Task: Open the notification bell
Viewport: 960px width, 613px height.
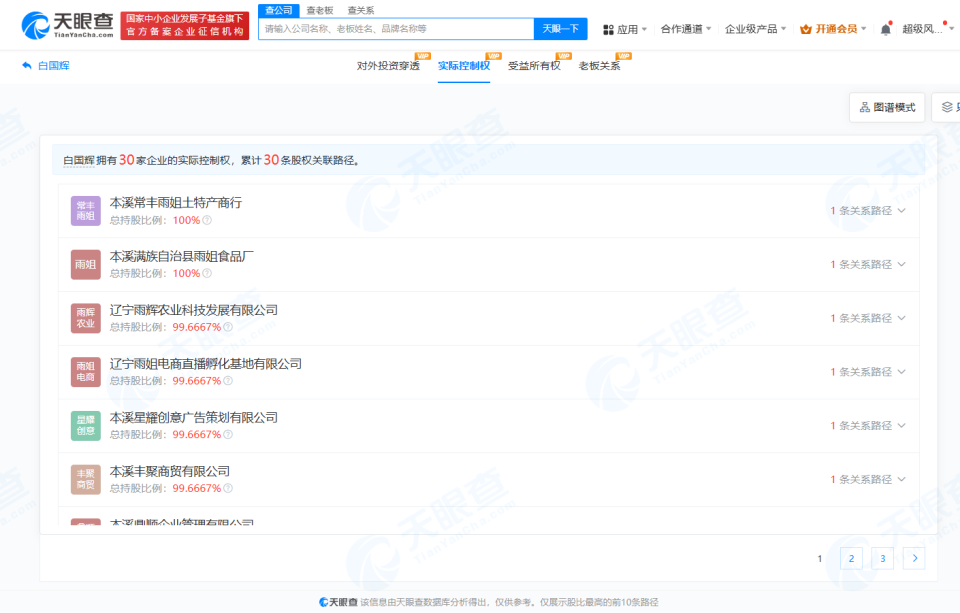Action: point(885,29)
